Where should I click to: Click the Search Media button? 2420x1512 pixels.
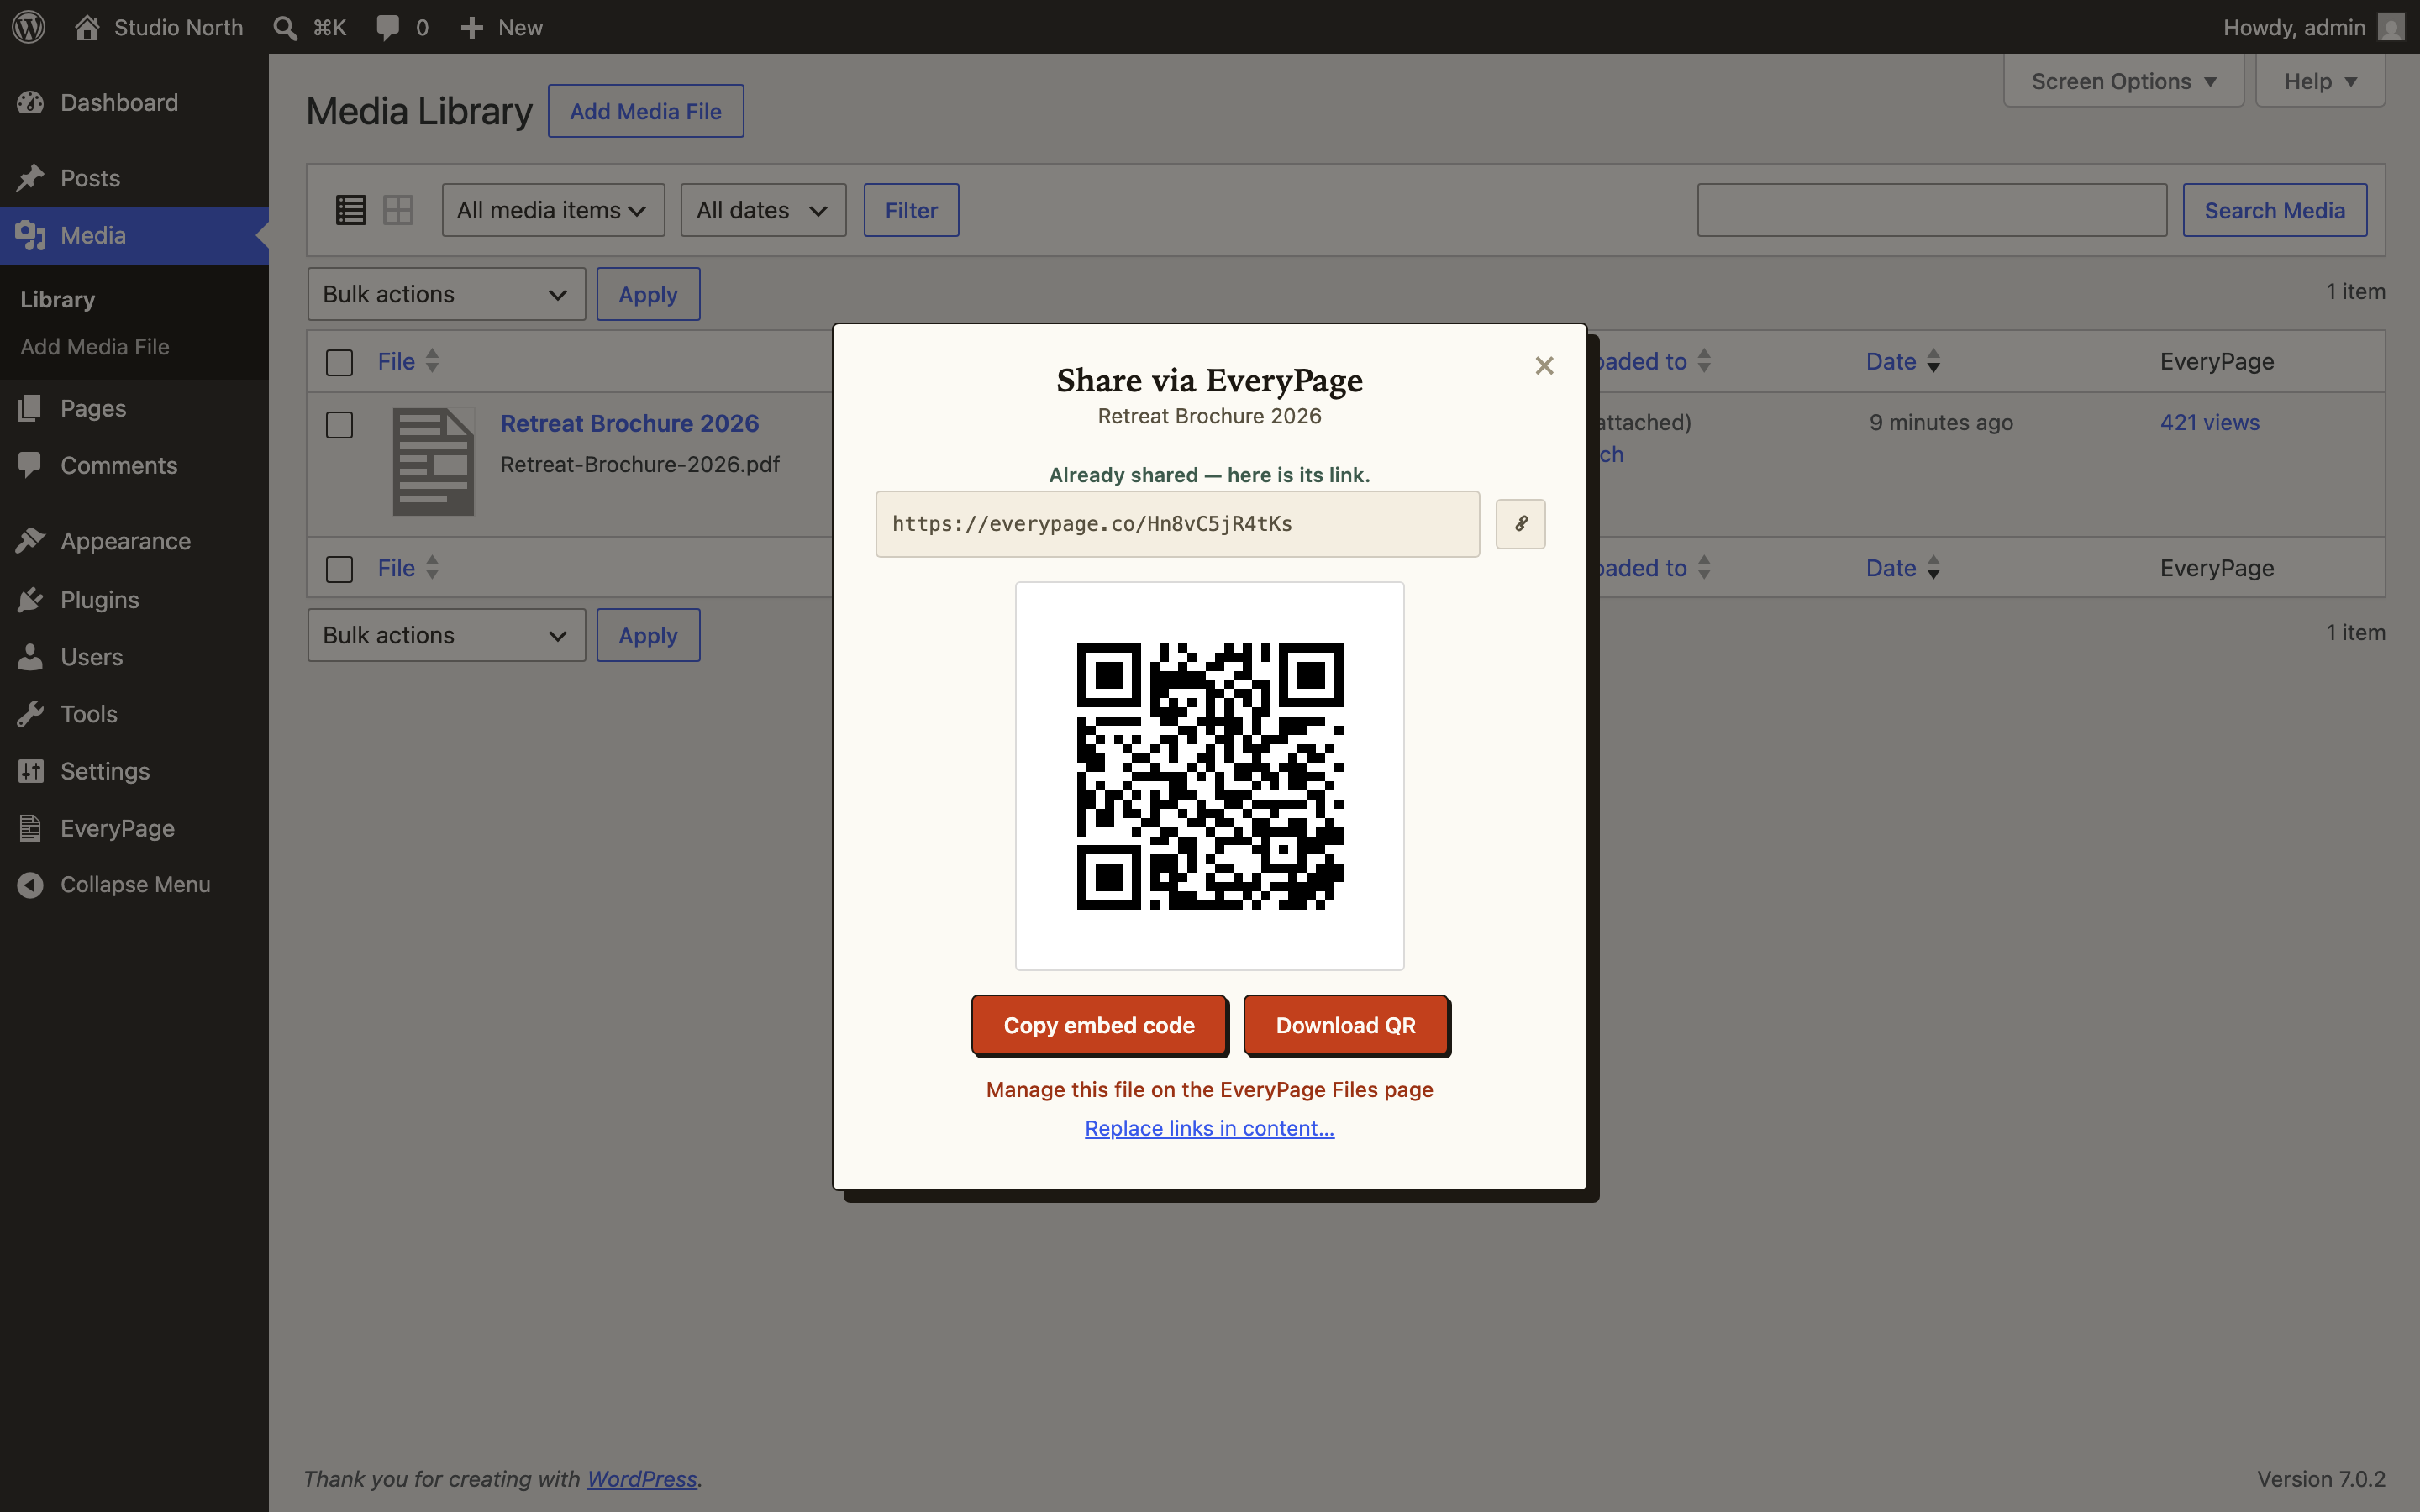tap(2274, 210)
